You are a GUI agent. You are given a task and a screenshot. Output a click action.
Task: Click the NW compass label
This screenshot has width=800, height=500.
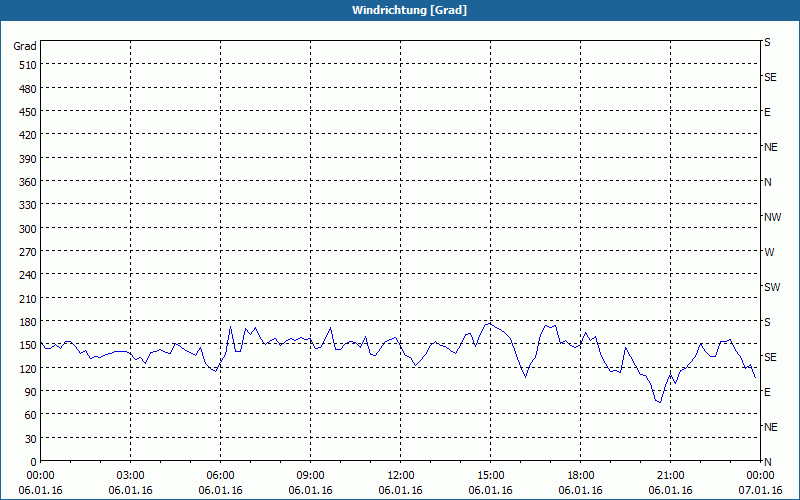click(772, 217)
